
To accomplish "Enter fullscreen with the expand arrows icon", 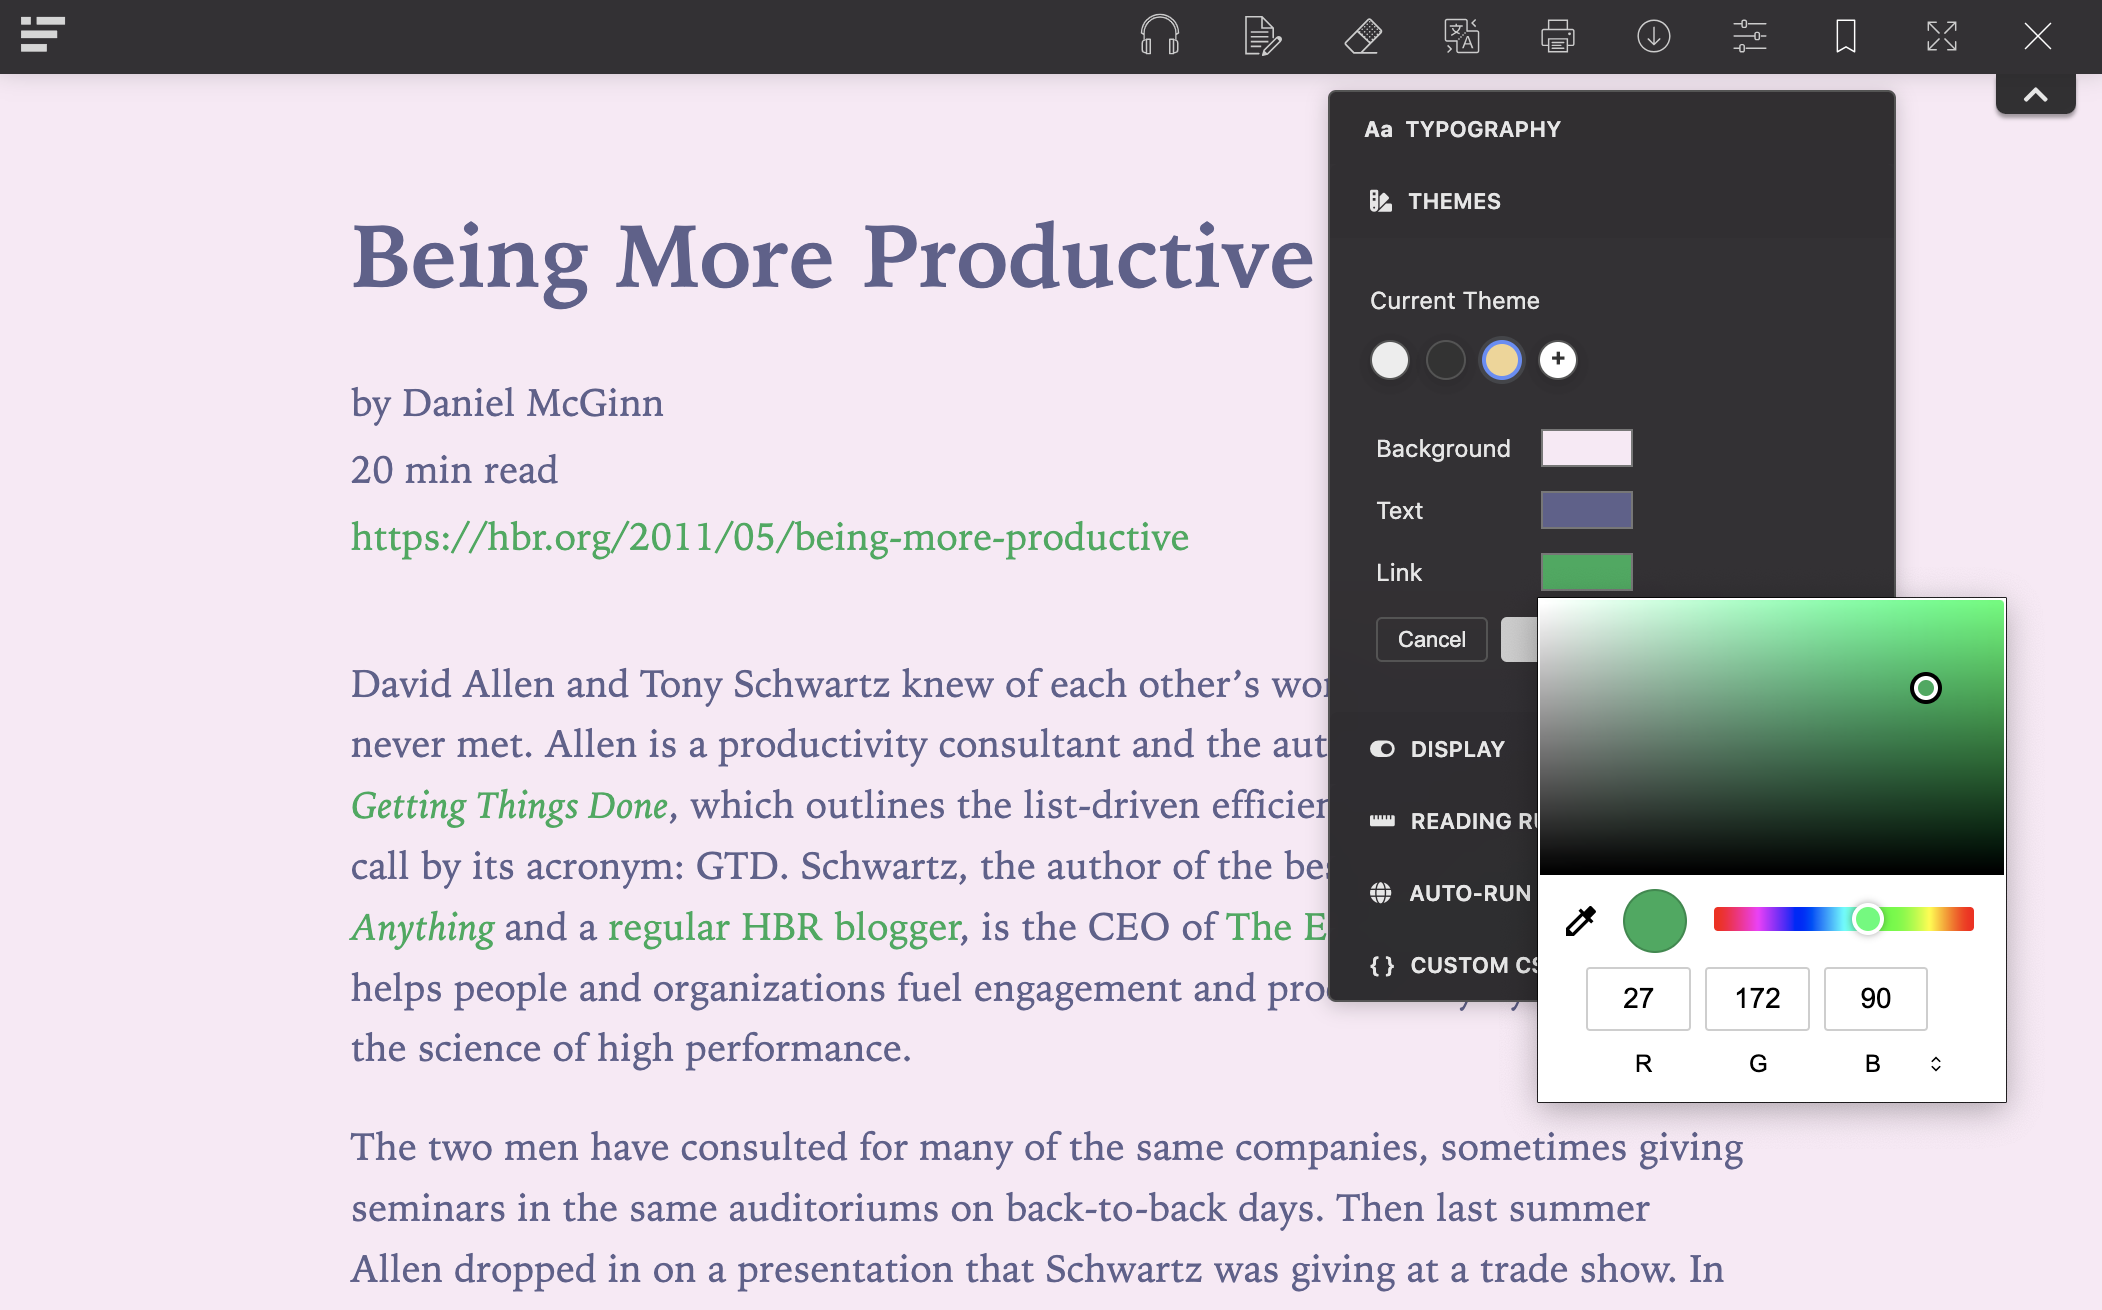I will tap(1942, 36).
